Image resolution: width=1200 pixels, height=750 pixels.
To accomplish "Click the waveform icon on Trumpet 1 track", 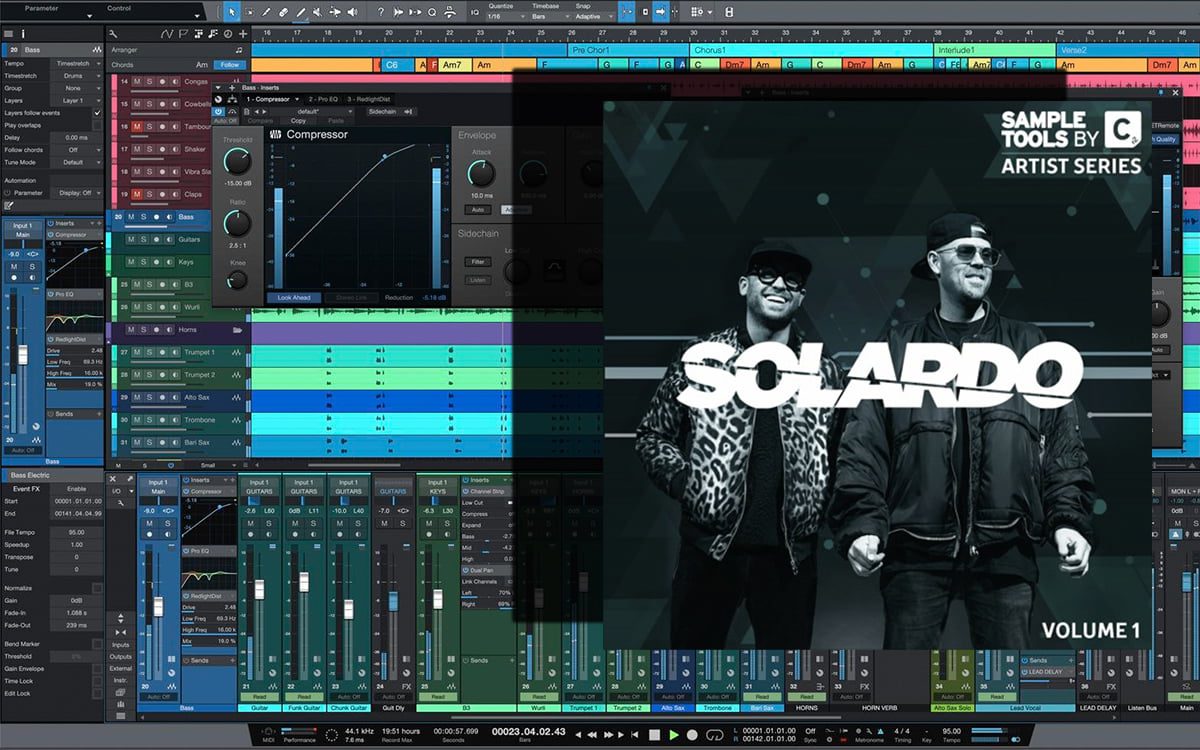I will pos(236,352).
